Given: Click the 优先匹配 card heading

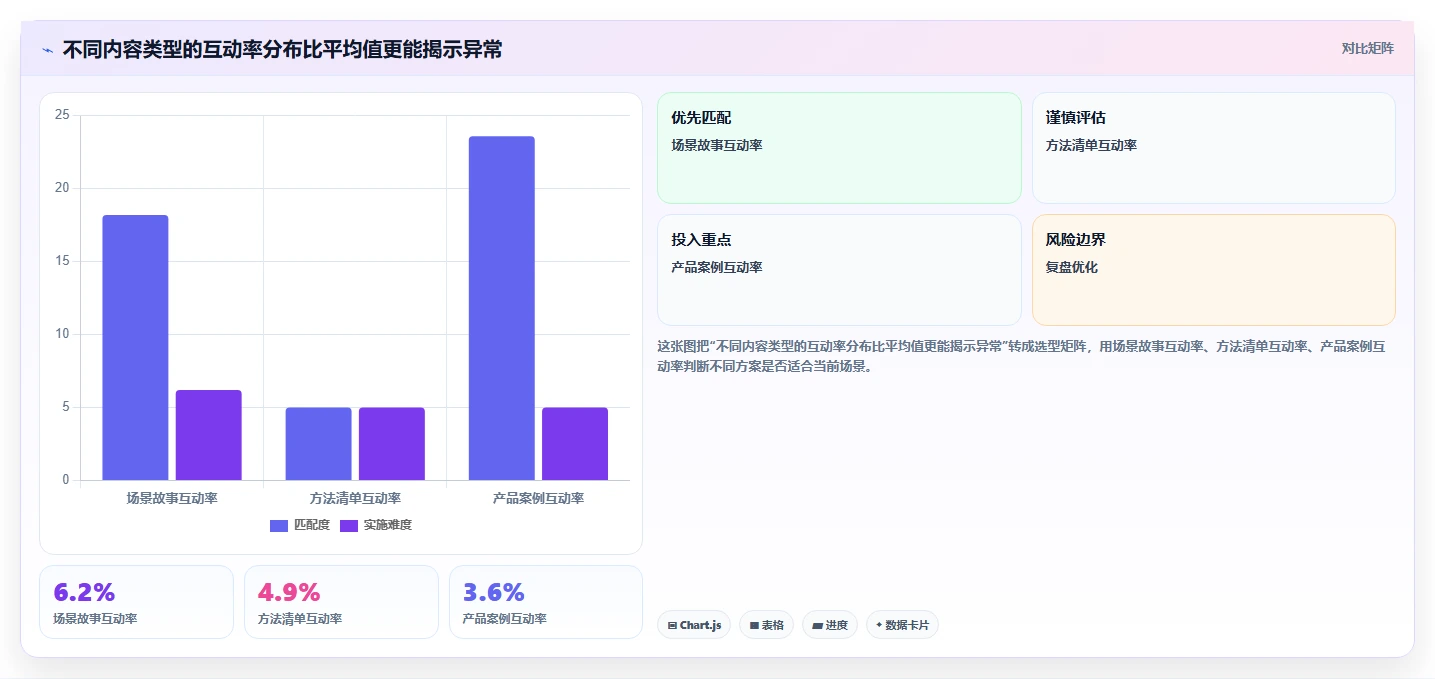Looking at the screenshot, I should [x=701, y=118].
